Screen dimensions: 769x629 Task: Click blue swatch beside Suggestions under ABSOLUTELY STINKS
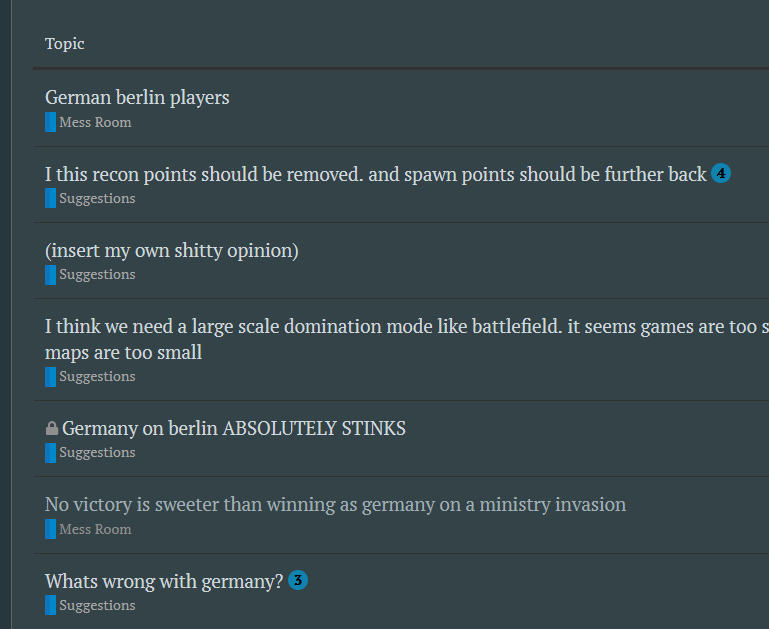click(51, 453)
